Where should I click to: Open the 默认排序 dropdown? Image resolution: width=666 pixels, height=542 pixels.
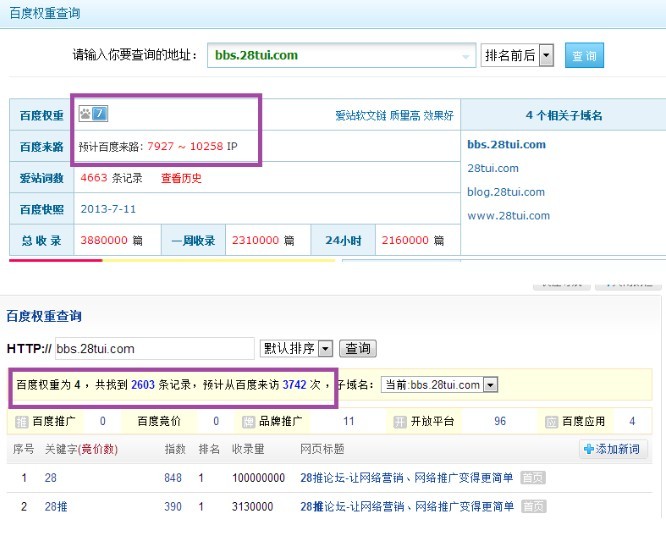296,349
